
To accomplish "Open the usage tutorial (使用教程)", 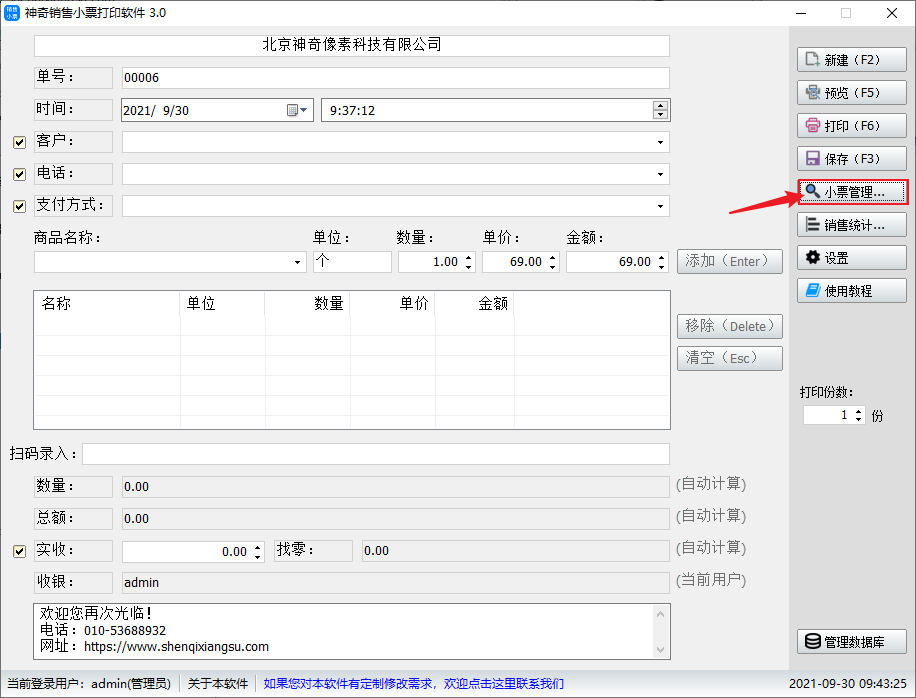I will tap(851, 291).
